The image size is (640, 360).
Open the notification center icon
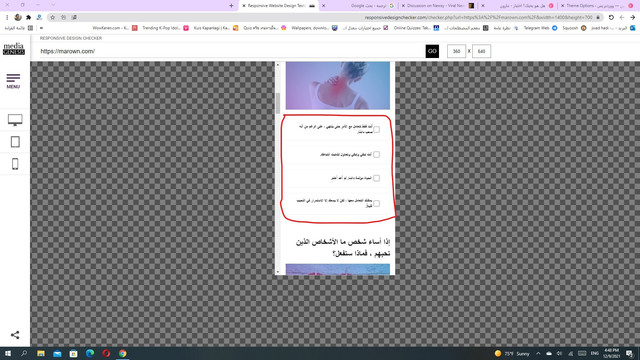click(x=629, y=353)
